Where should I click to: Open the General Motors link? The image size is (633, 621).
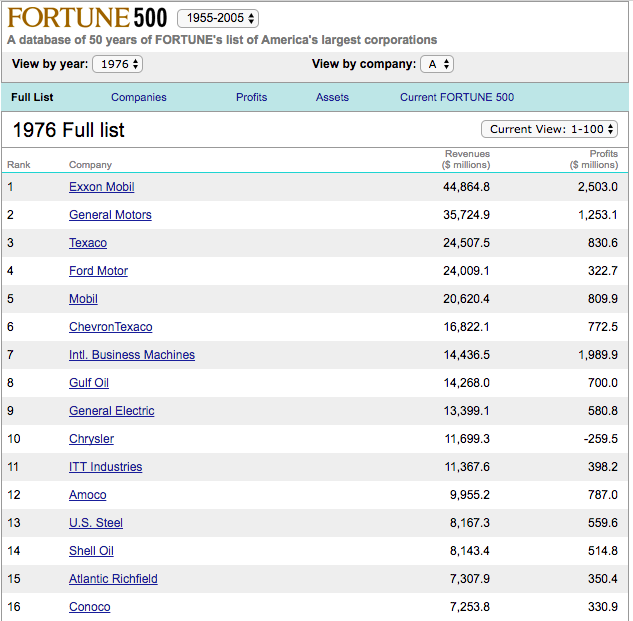[110, 215]
